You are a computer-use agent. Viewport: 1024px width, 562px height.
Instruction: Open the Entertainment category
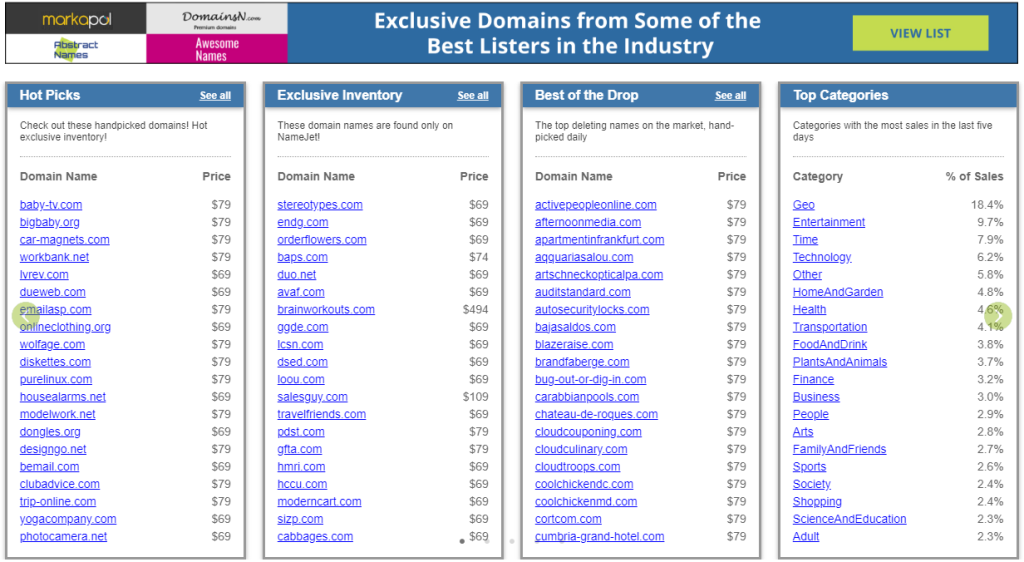click(x=829, y=222)
